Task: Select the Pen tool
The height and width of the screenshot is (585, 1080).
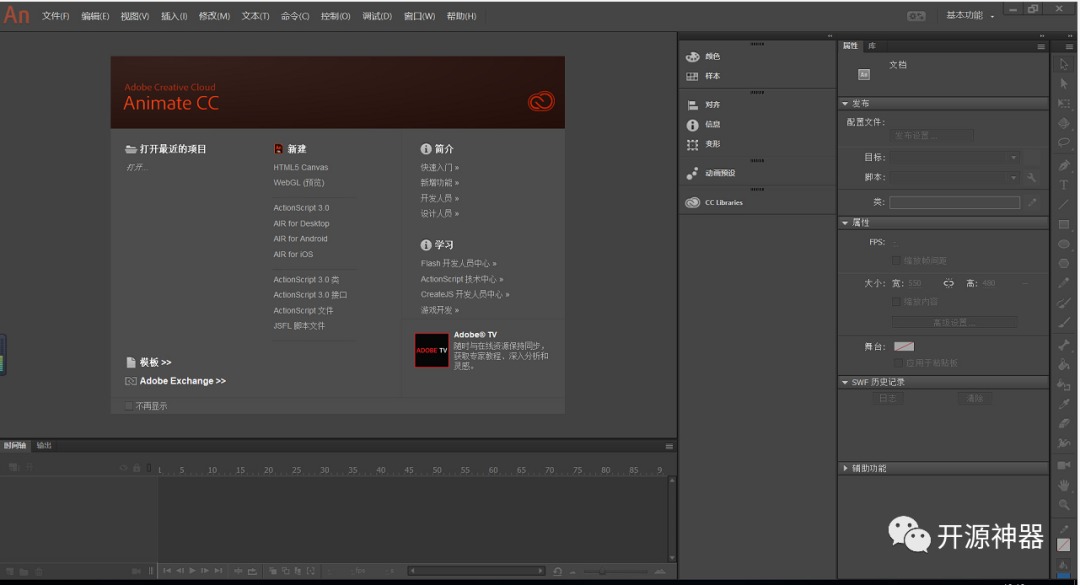Action: click(x=1064, y=165)
